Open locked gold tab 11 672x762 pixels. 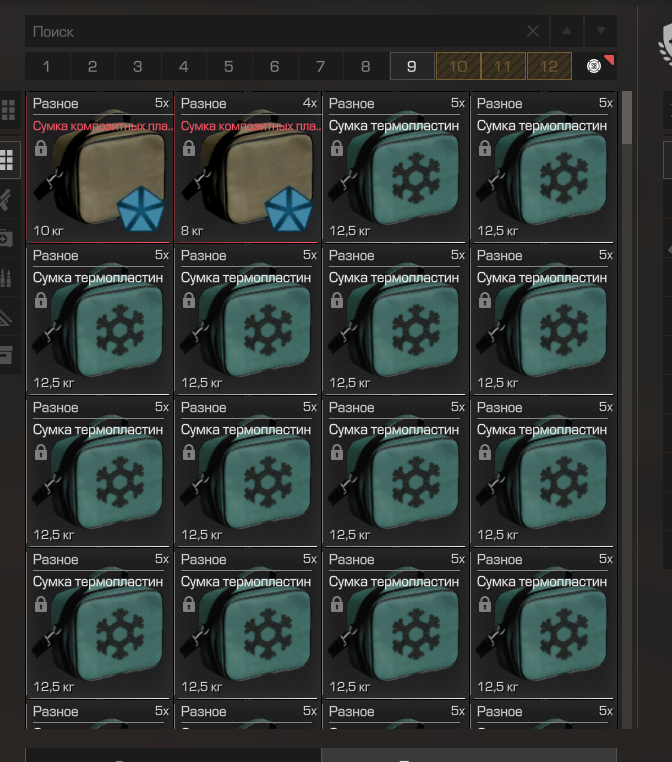(503, 66)
